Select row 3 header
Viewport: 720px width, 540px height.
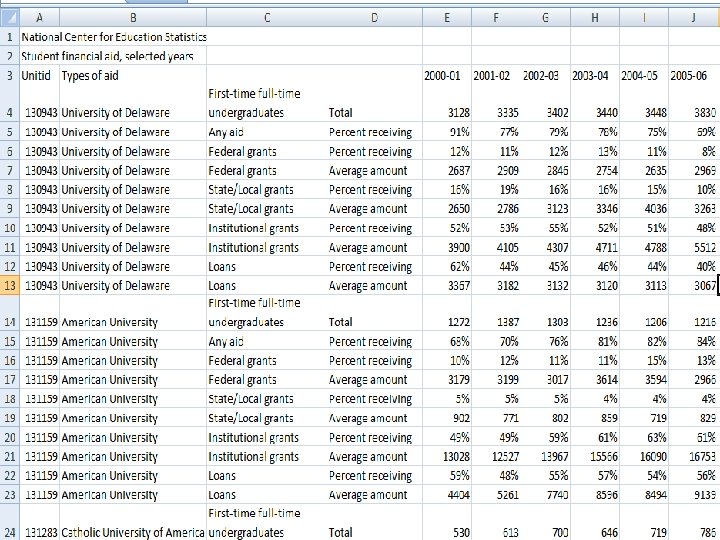click(10, 75)
